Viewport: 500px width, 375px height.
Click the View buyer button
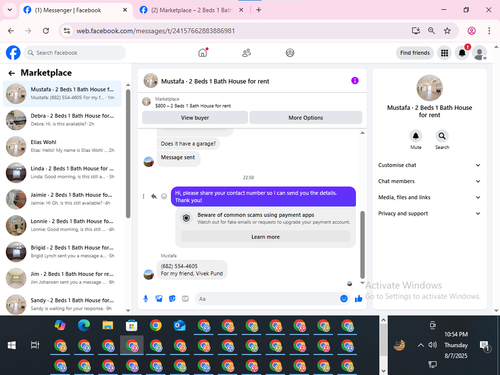[x=195, y=118]
